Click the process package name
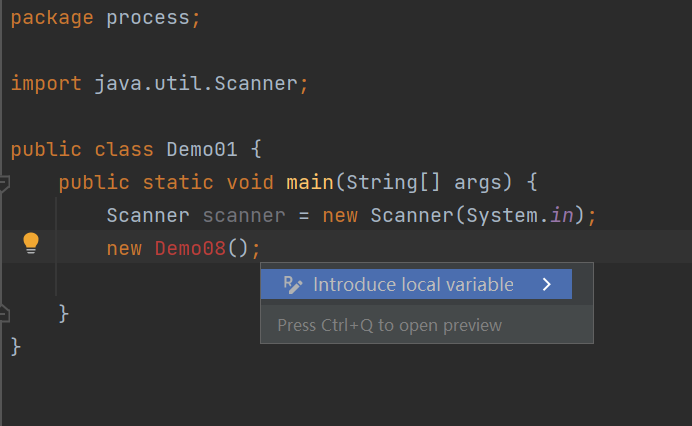Viewport: 692px width, 426px height. point(142,18)
